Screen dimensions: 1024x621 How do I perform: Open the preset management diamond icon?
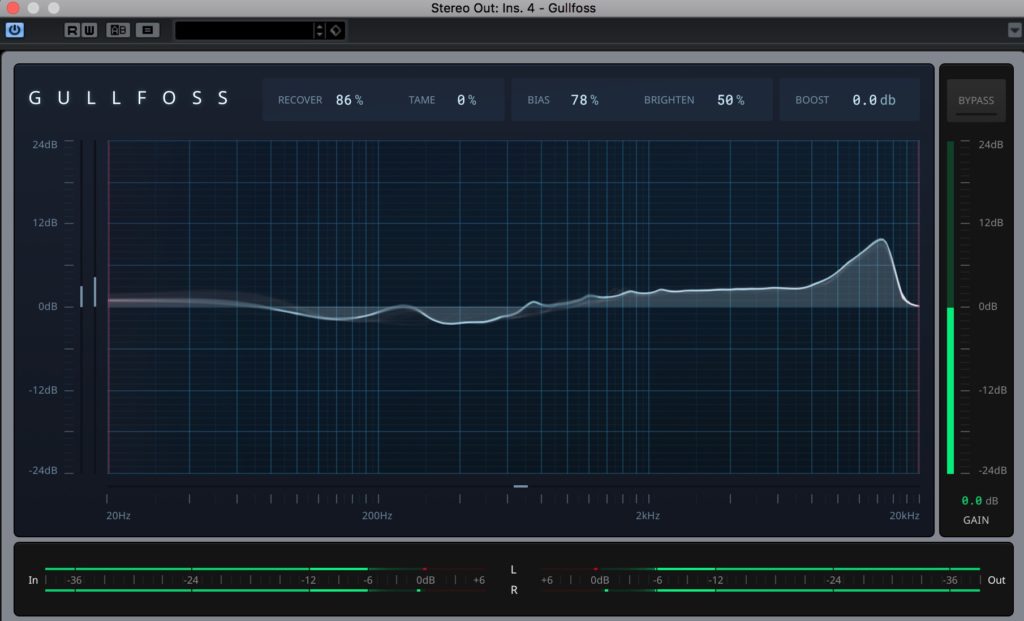coord(336,30)
